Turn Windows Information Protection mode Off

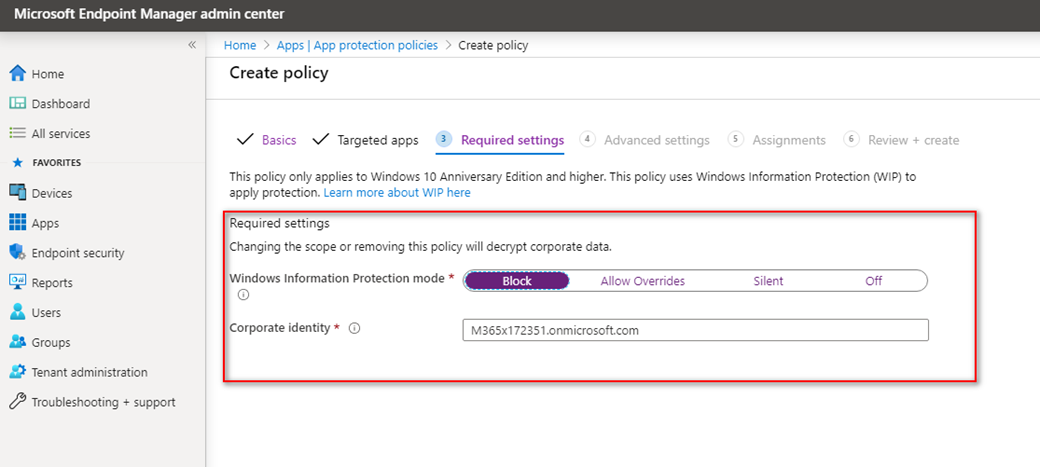pos(873,281)
